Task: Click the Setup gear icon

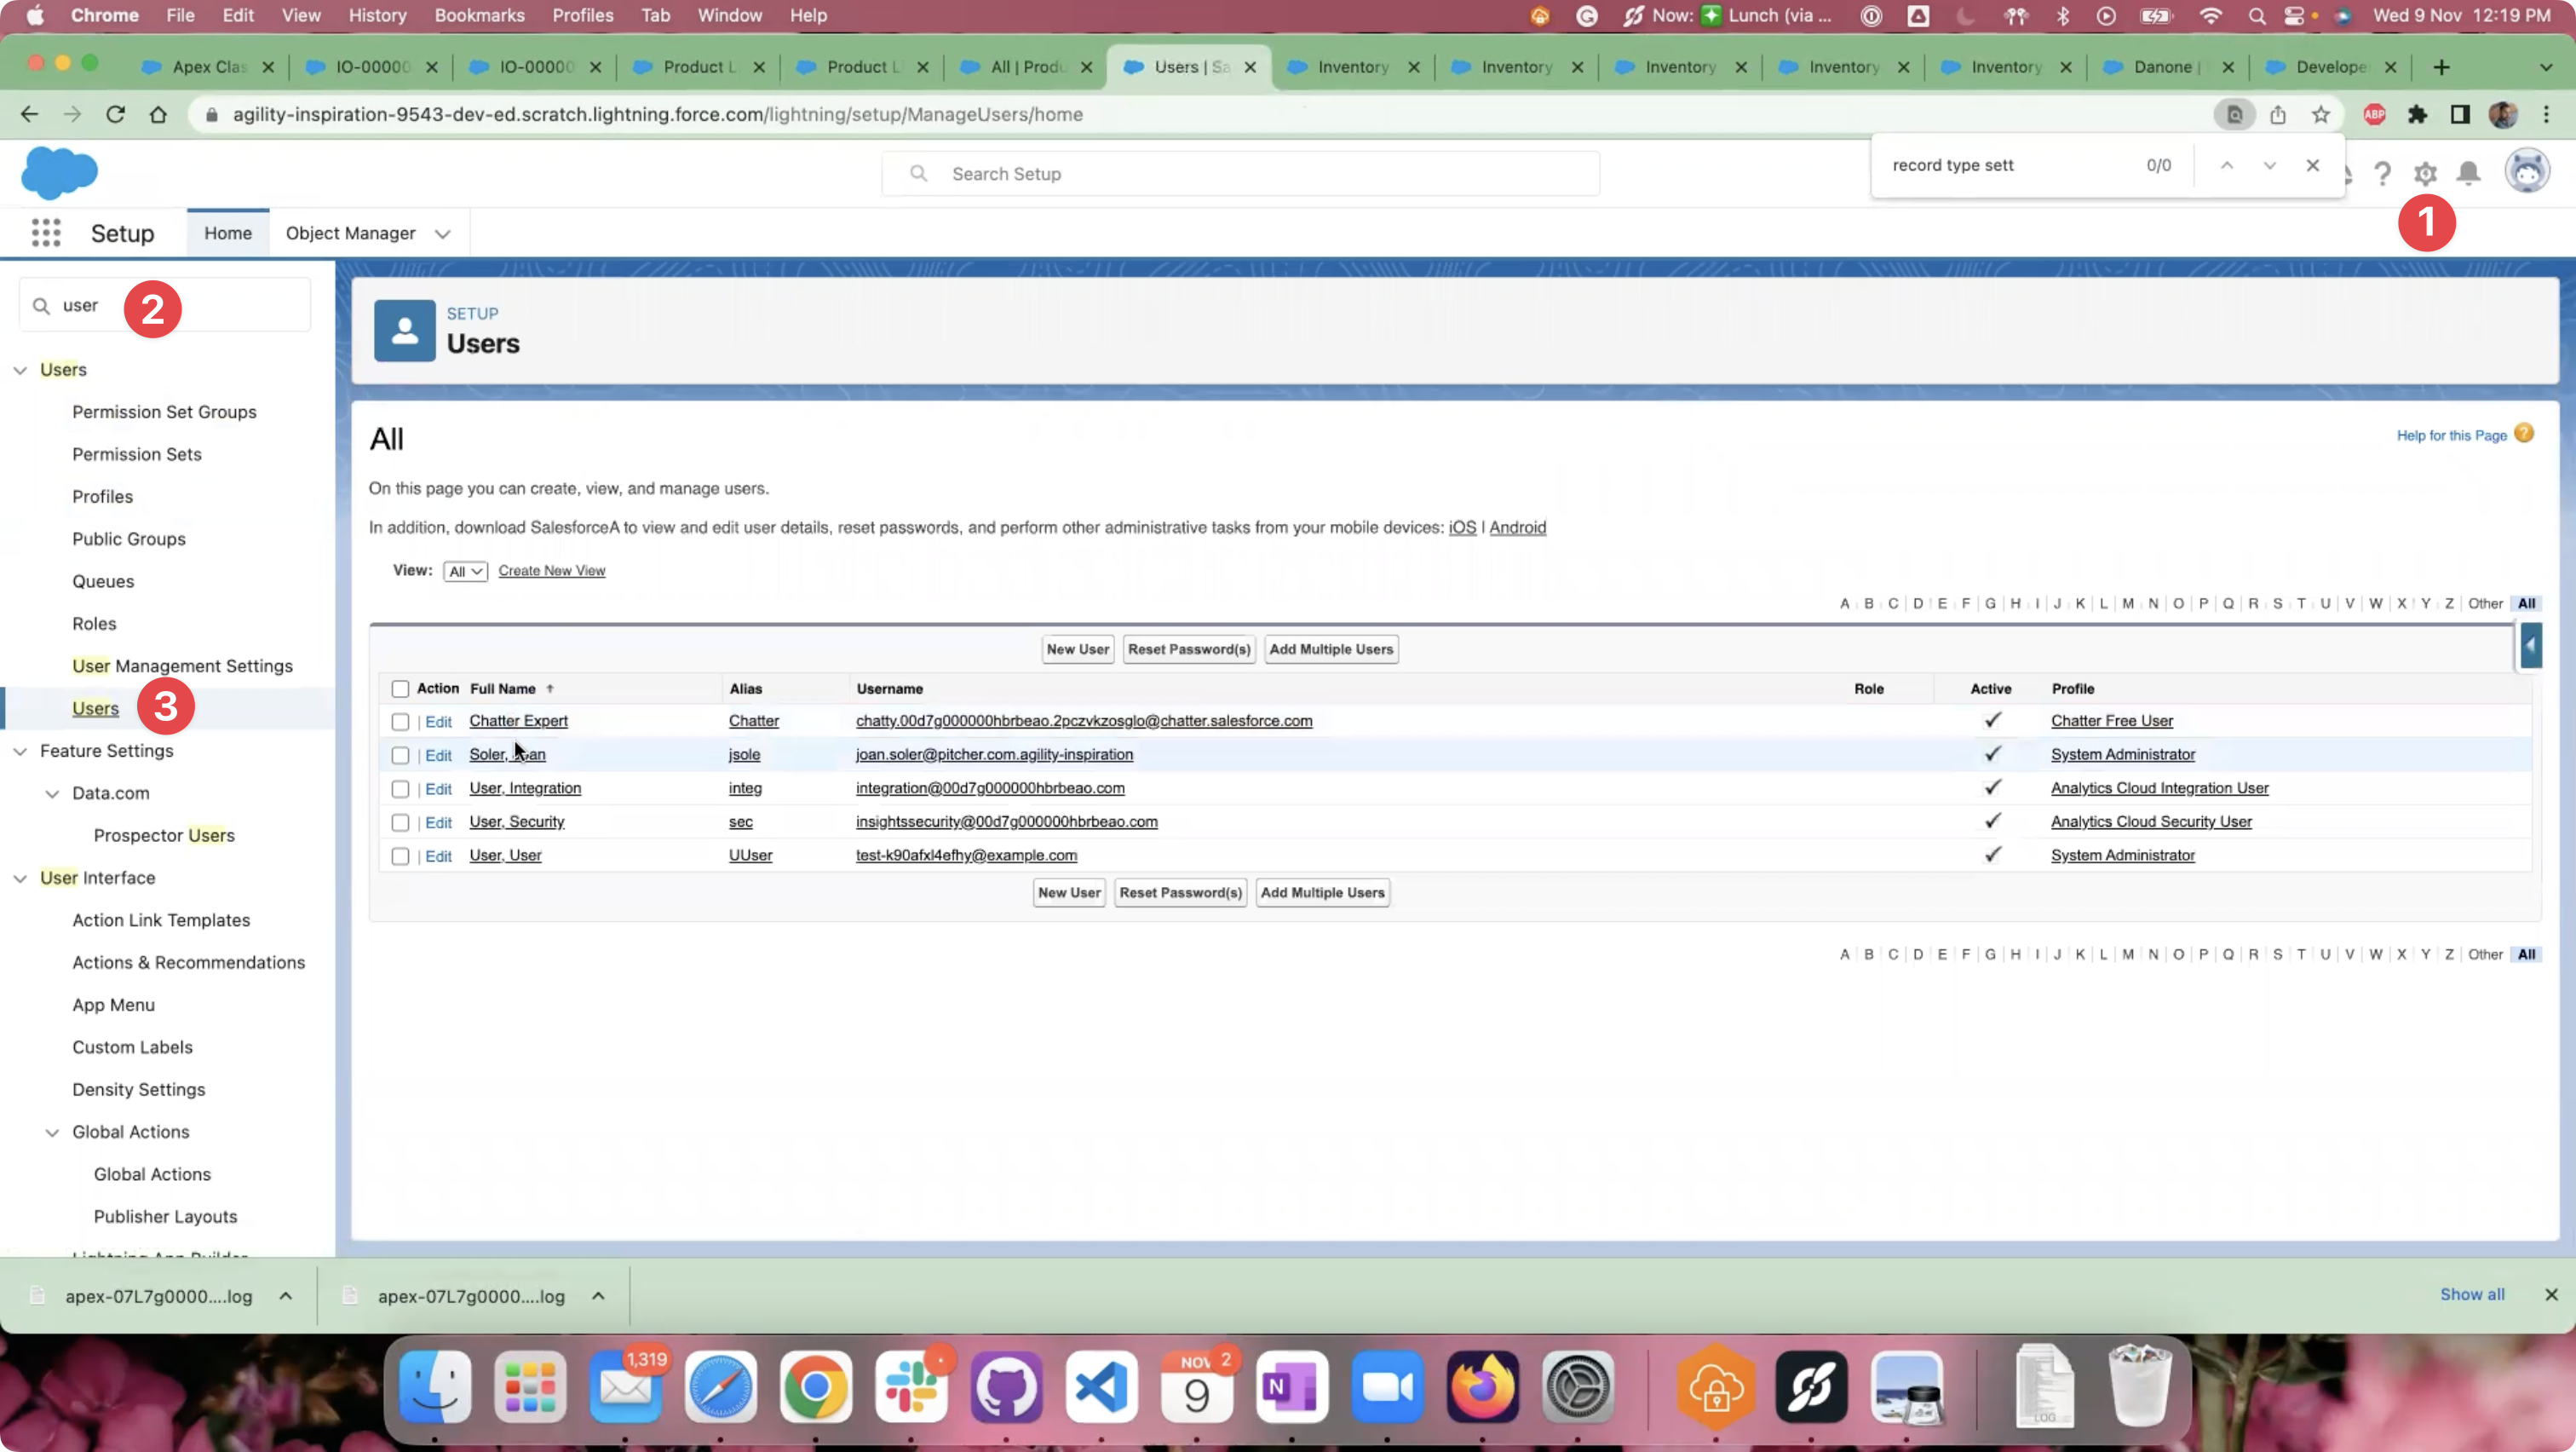Action: pos(2425,174)
